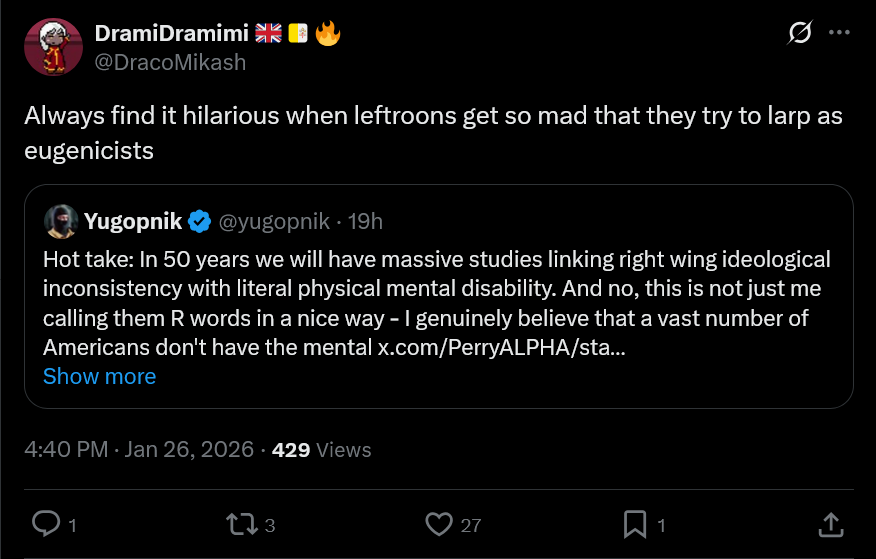Click the blue verified badge

[200, 221]
